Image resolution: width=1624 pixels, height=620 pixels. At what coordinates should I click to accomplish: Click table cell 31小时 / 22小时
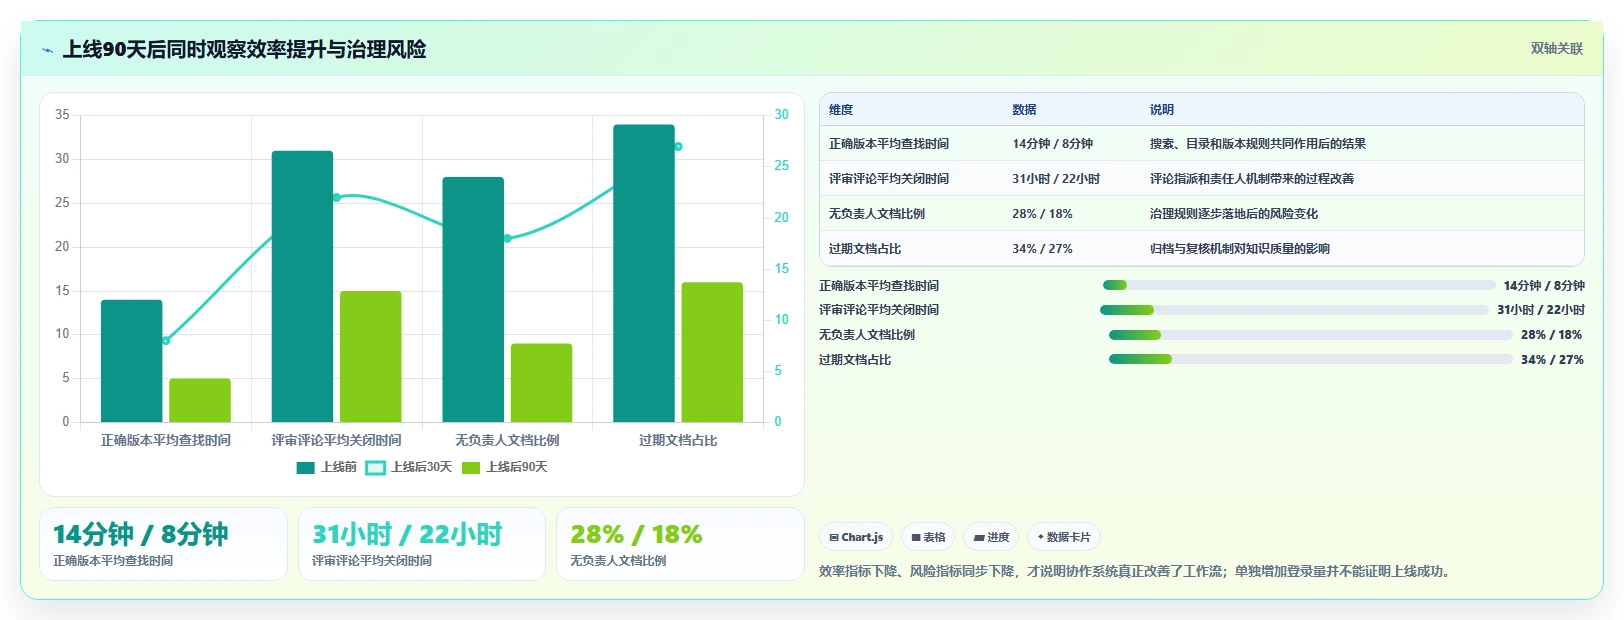coord(1056,179)
